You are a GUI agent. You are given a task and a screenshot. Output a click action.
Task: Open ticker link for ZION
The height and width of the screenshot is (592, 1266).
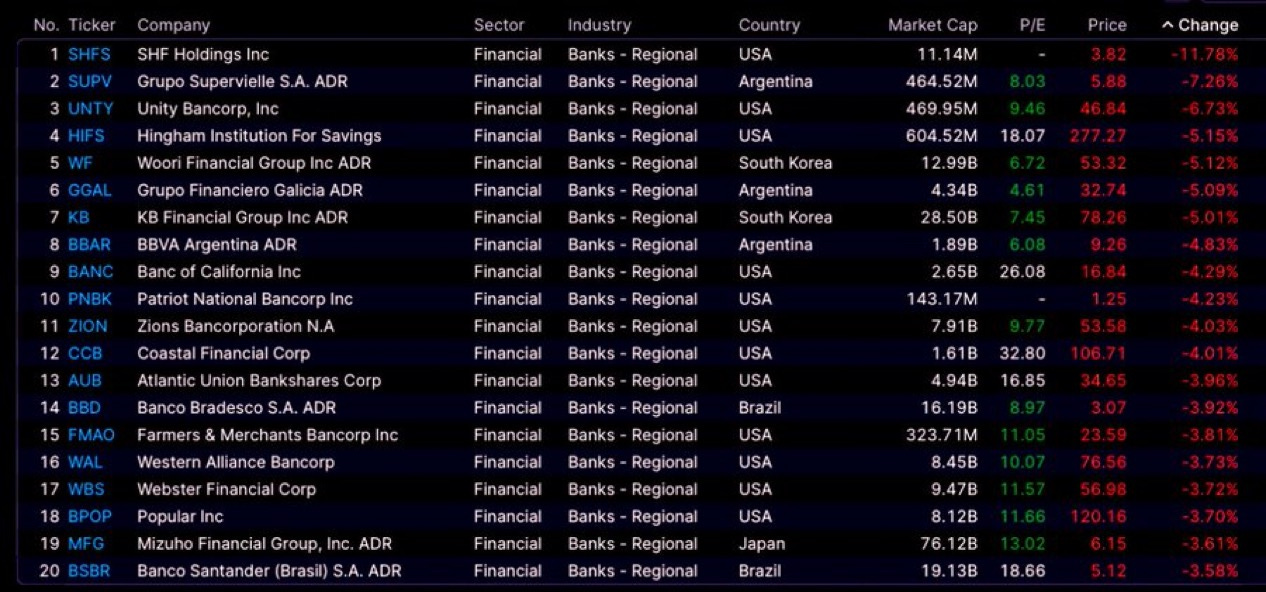(x=88, y=326)
